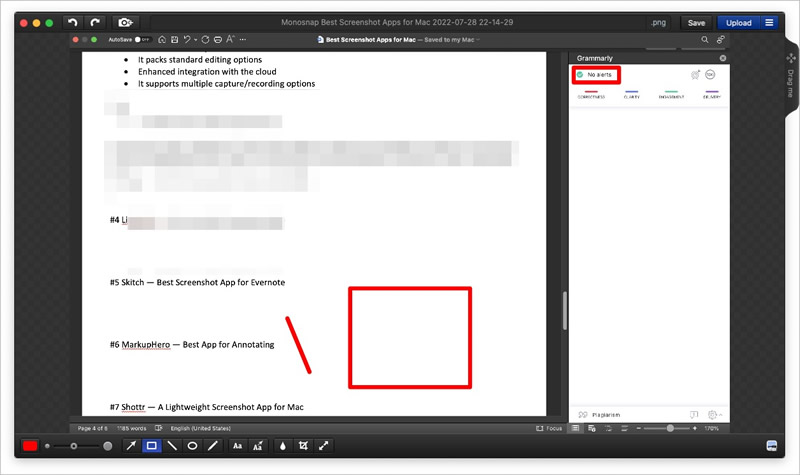Select the Clarity tab in Grammarly

pos(631,95)
